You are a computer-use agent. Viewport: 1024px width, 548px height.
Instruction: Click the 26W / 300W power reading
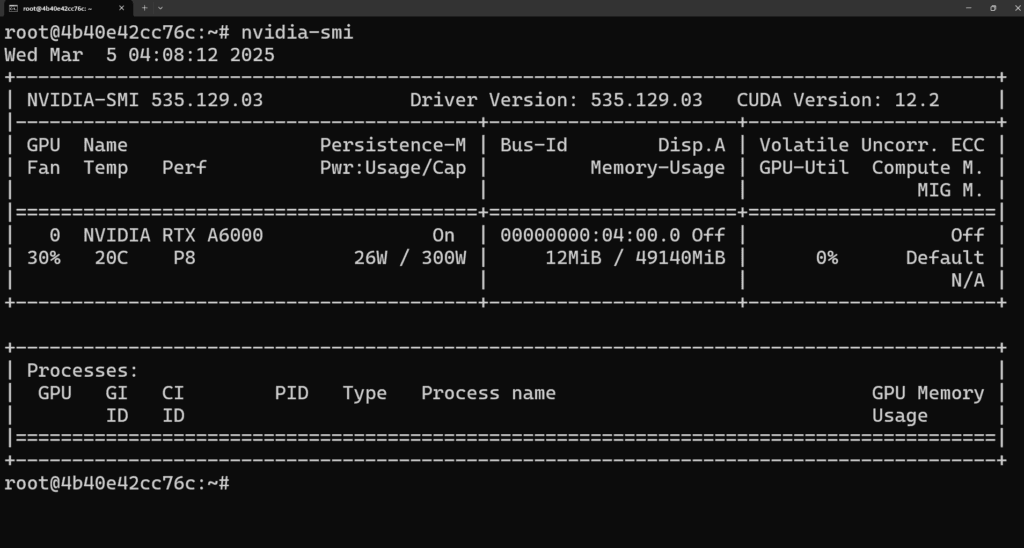410,258
